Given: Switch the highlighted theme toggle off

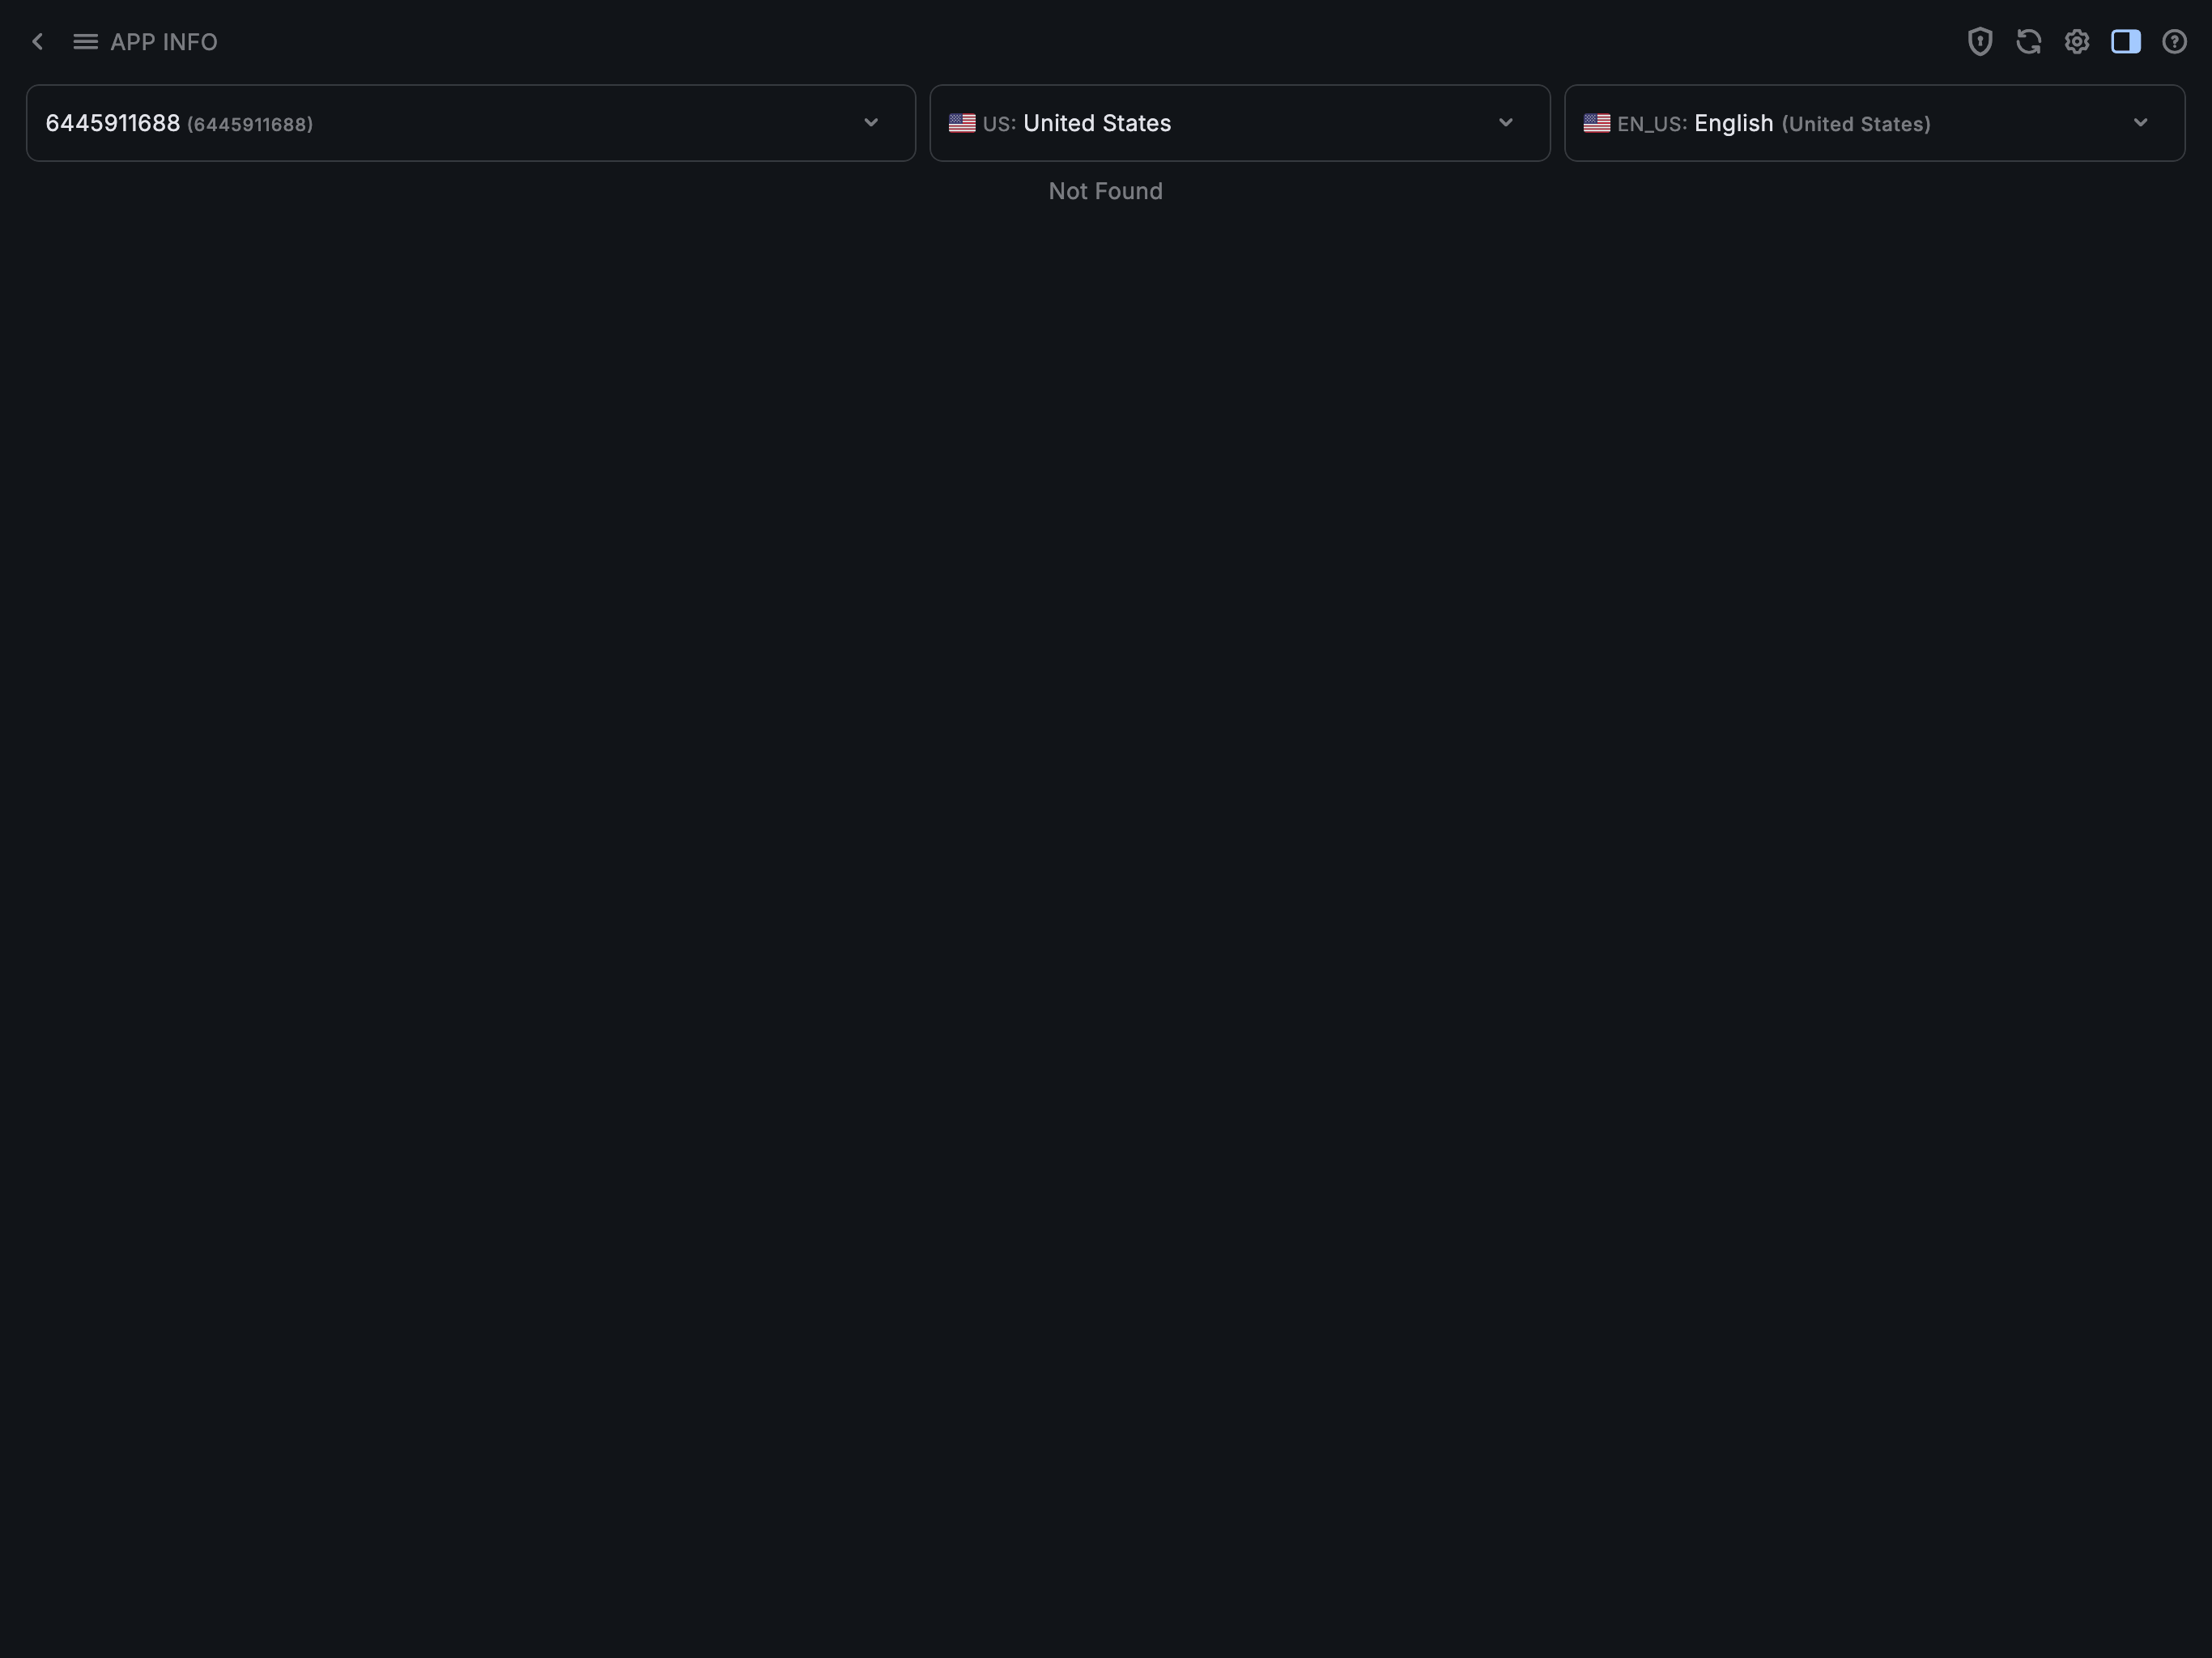Looking at the screenshot, I should pyautogui.click(x=2126, y=41).
